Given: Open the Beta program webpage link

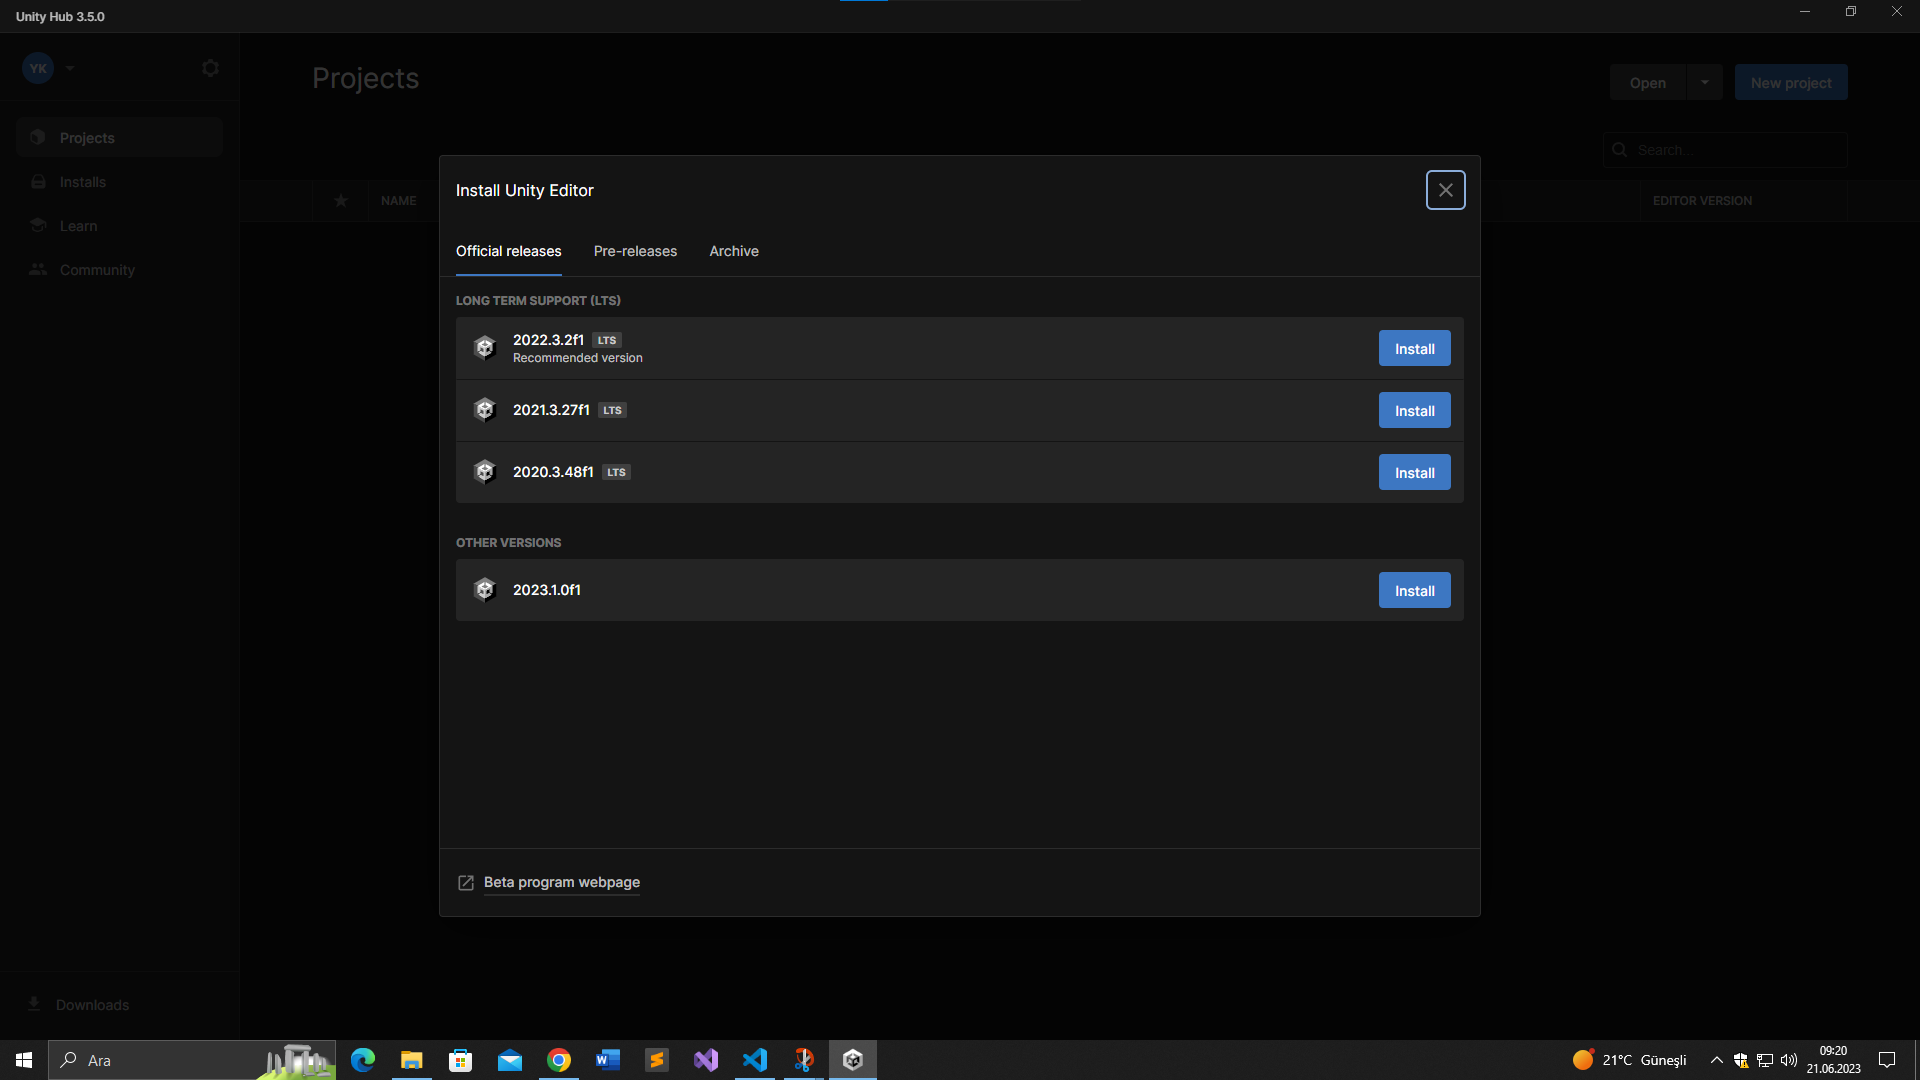Looking at the screenshot, I should (x=561, y=882).
